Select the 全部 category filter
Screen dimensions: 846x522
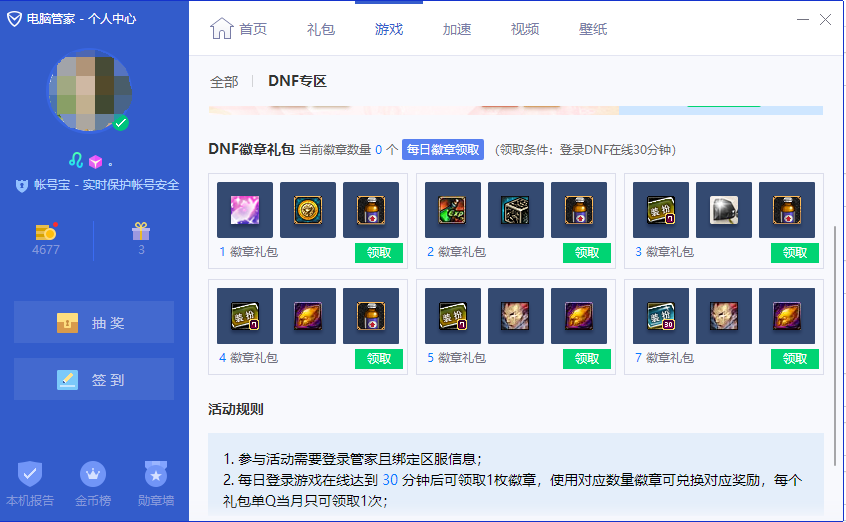(224, 82)
